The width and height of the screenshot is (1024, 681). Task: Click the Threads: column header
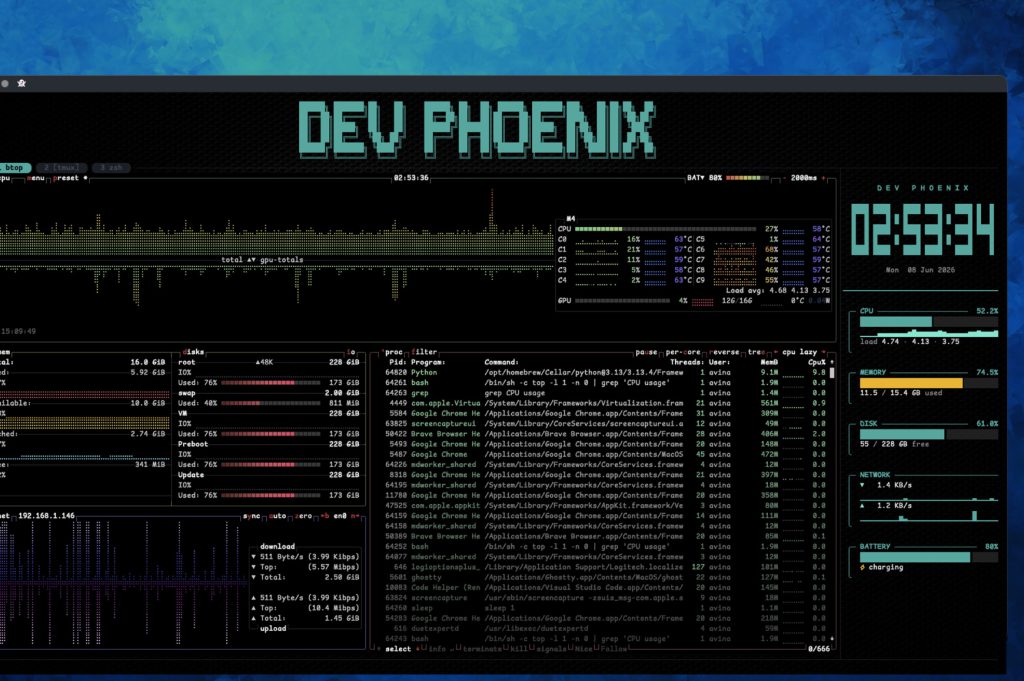(x=687, y=362)
